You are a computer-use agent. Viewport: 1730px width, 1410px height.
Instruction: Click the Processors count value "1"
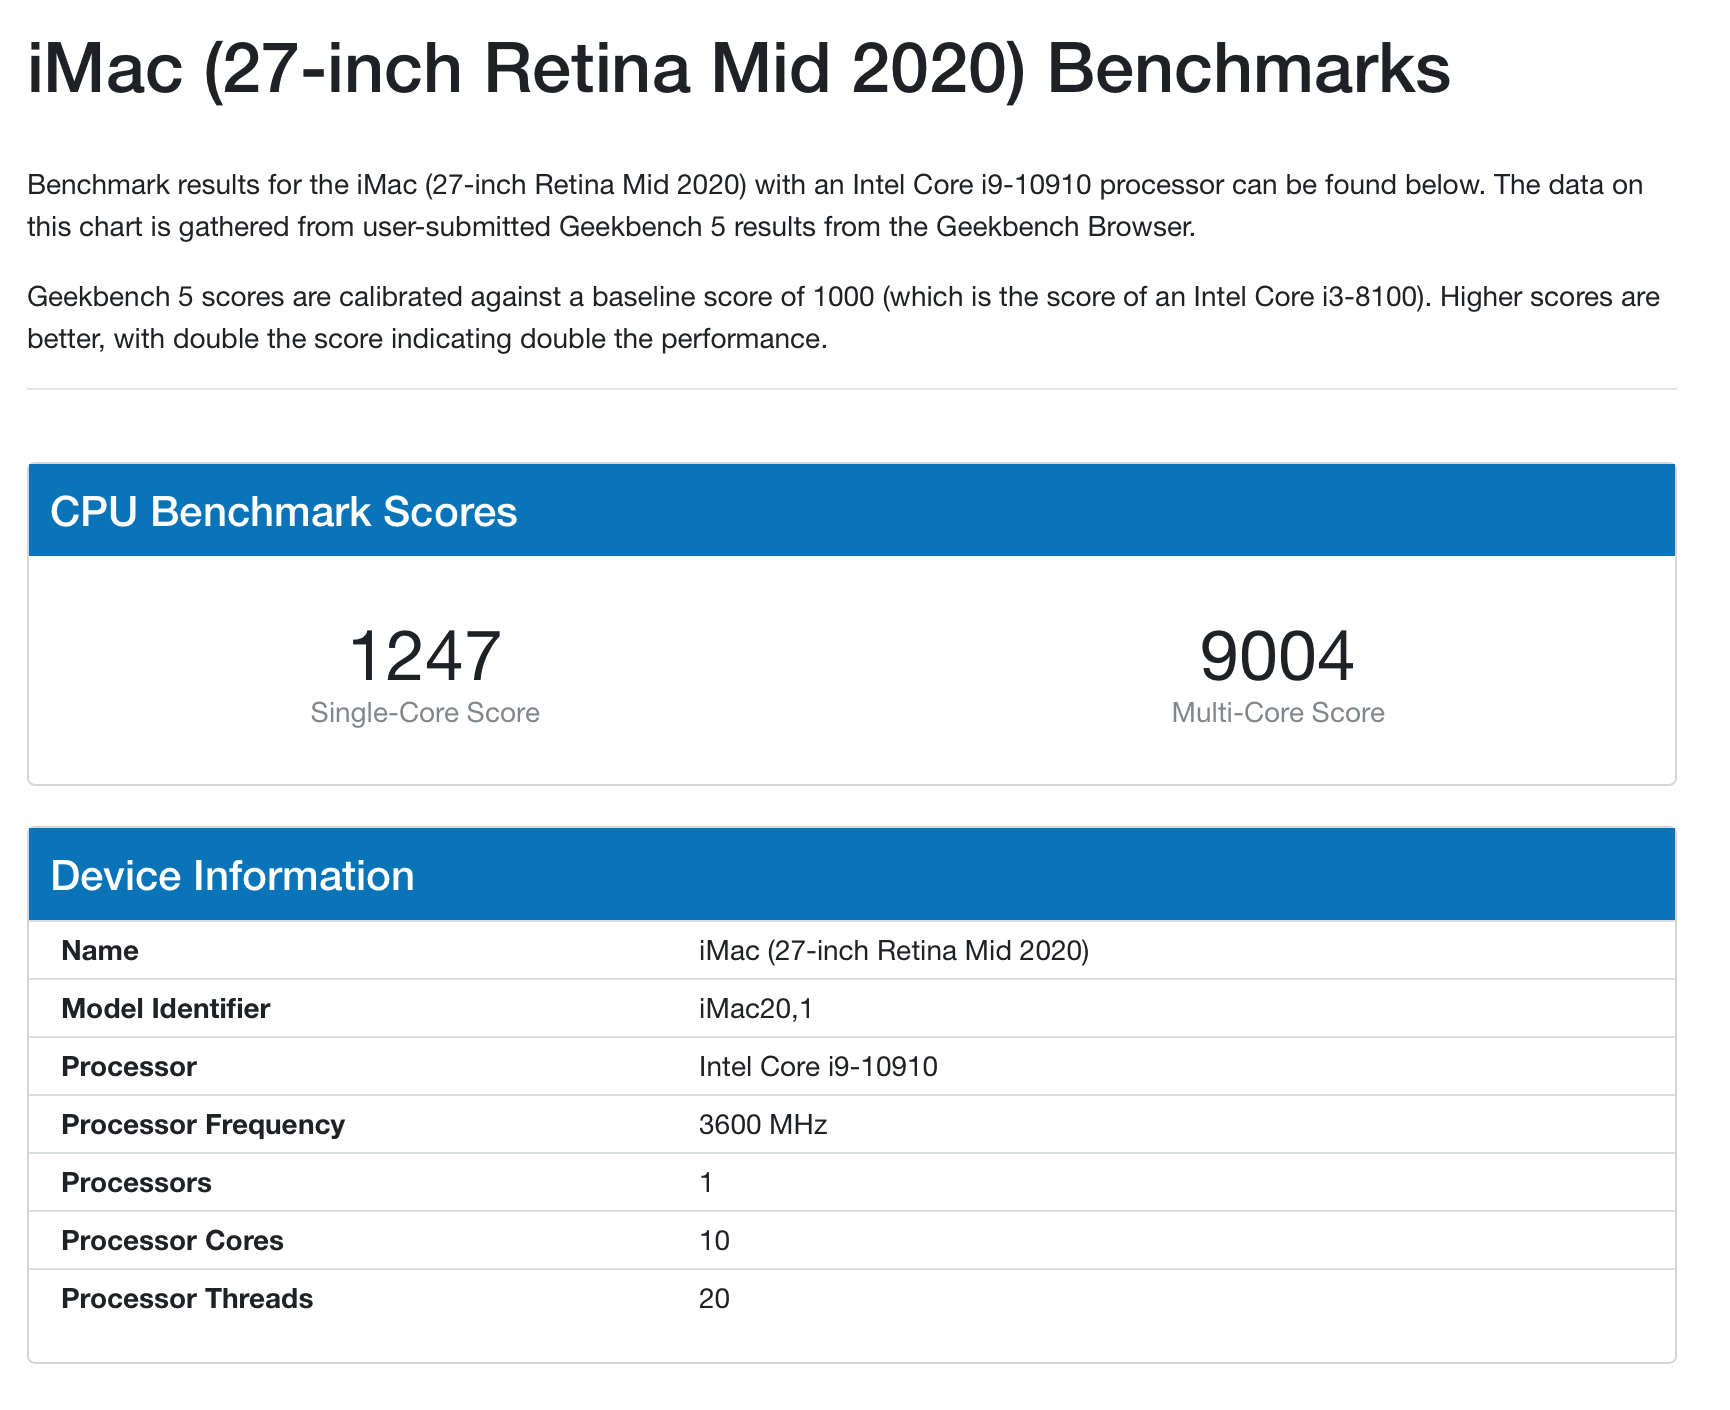point(706,1182)
